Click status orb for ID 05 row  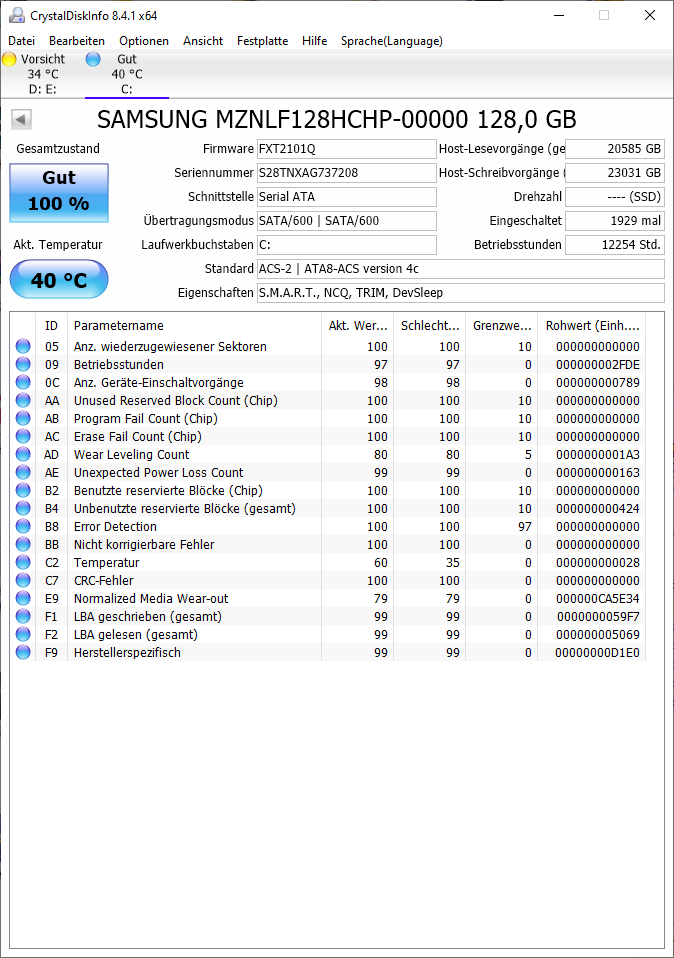pos(23,346)
